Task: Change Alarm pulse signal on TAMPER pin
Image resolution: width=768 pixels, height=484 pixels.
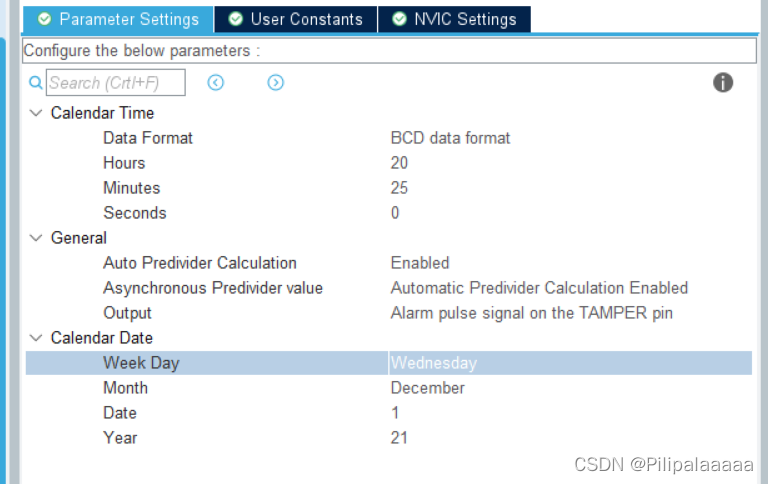Action: [x=531, y=313]
